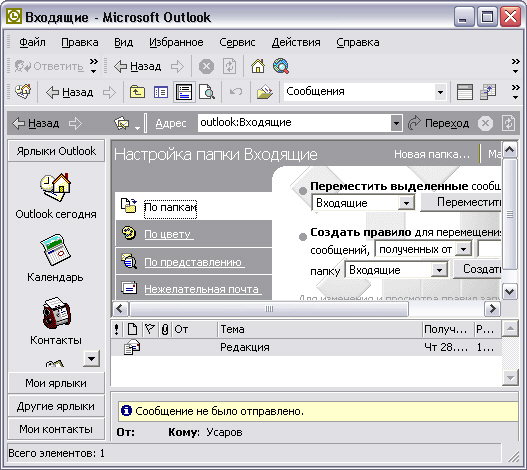This screenshot has width=527, height=470.
Task: Open the rule target folder Входящие dropdown
Action: 439,270
